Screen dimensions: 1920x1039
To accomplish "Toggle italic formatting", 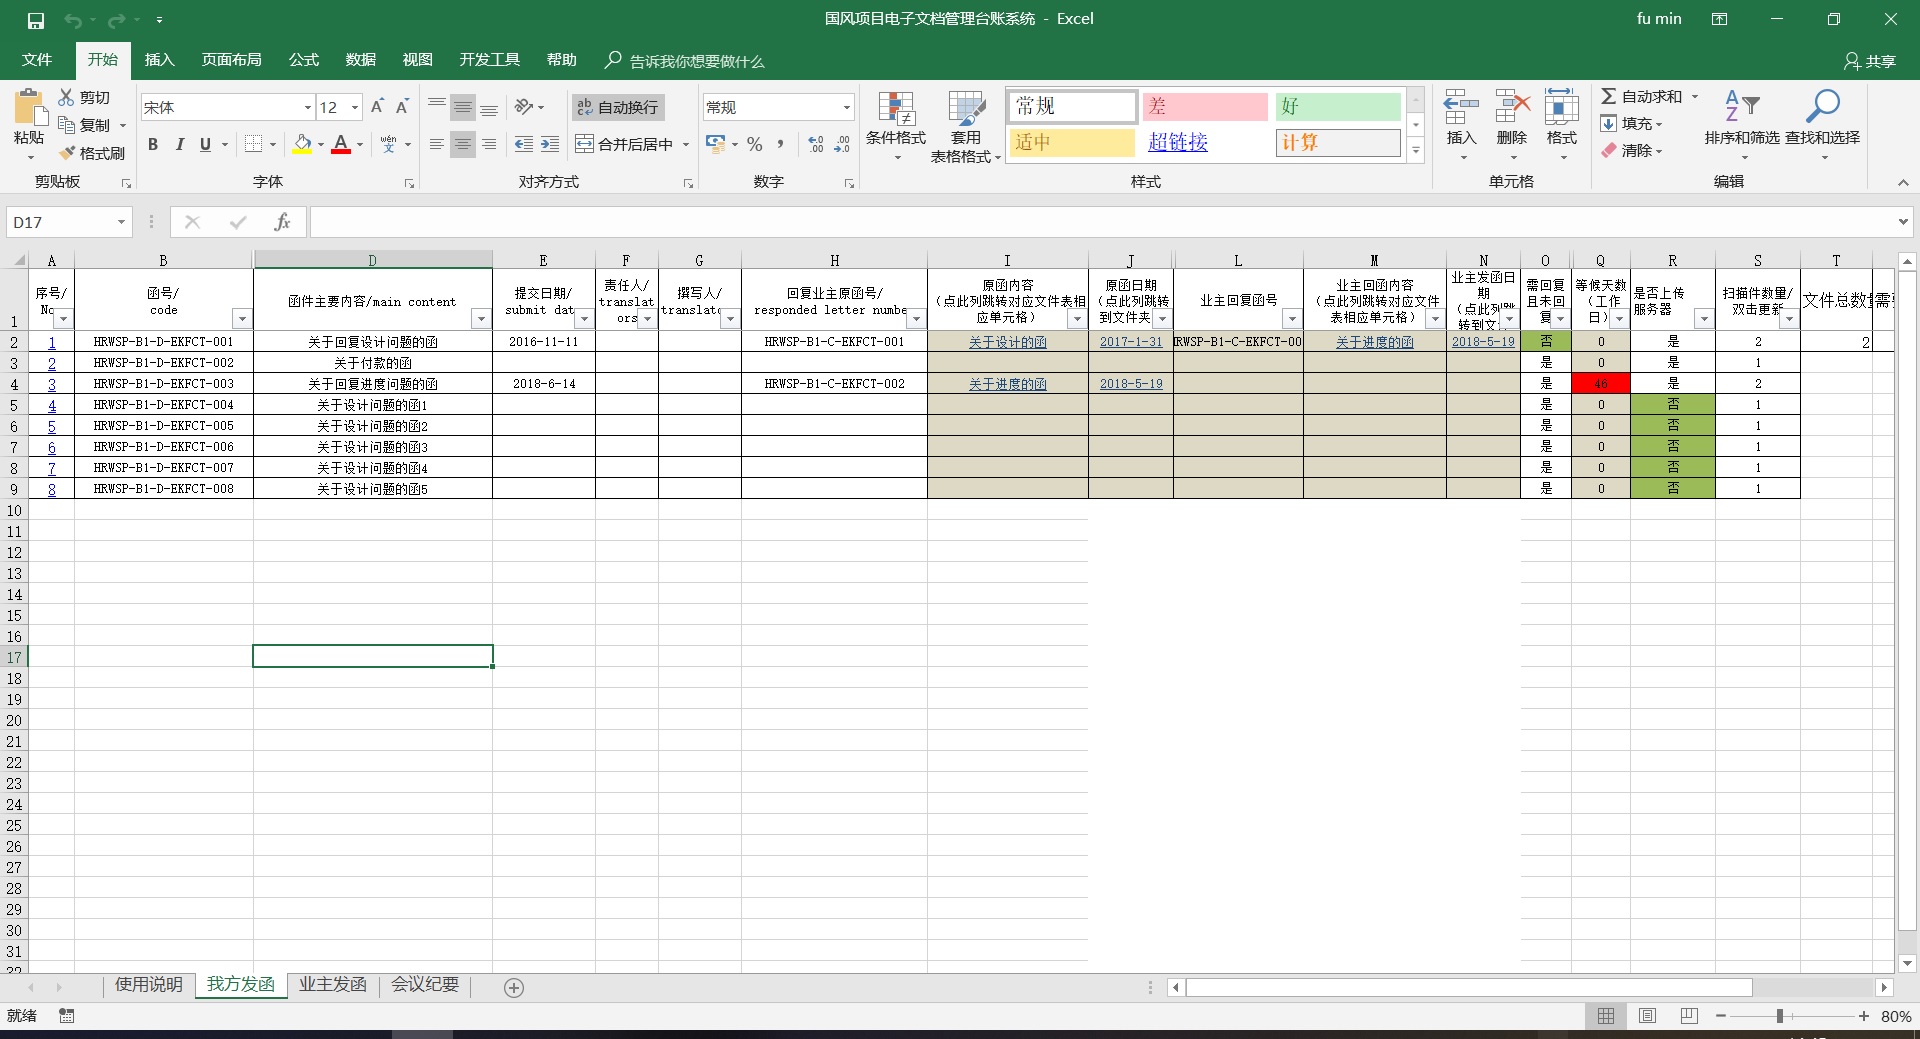I will [180, 145].
